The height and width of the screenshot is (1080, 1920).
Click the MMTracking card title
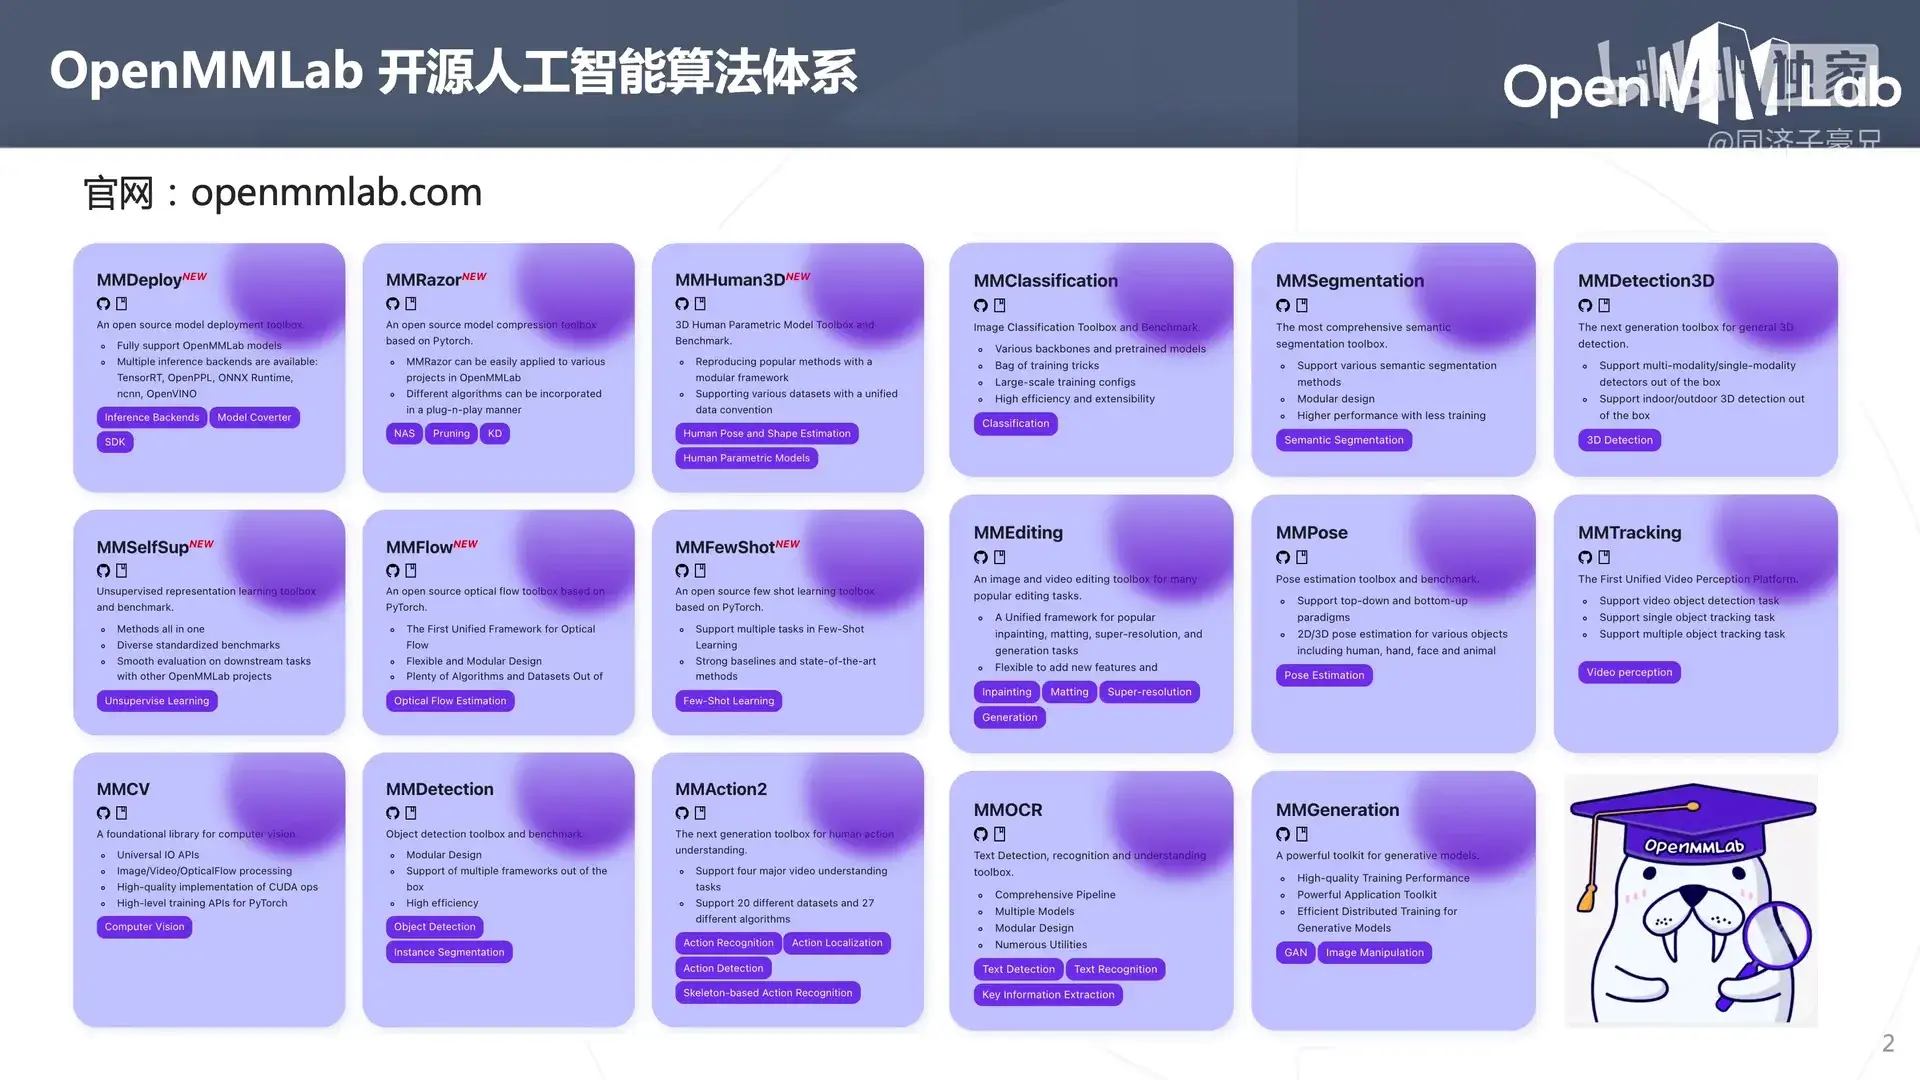click(x=1629, y=533)
